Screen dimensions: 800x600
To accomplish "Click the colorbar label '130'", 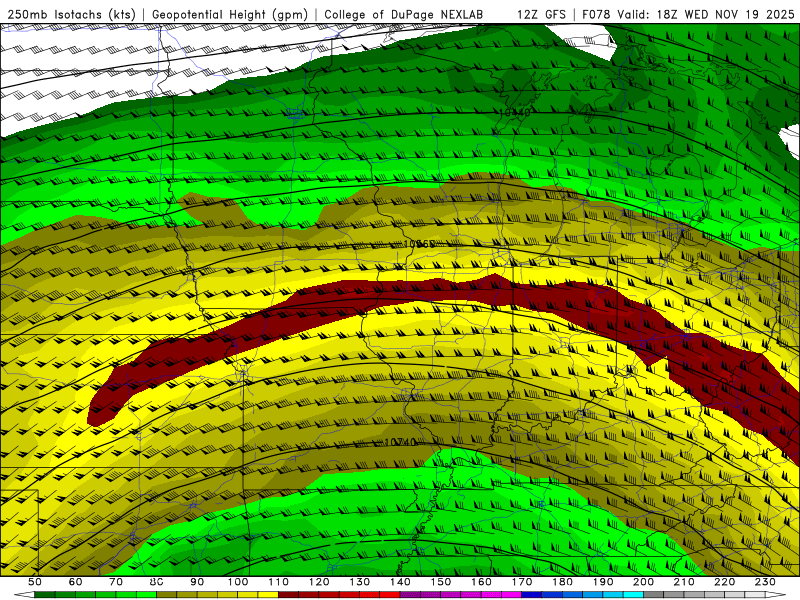I will click(360, 582).
